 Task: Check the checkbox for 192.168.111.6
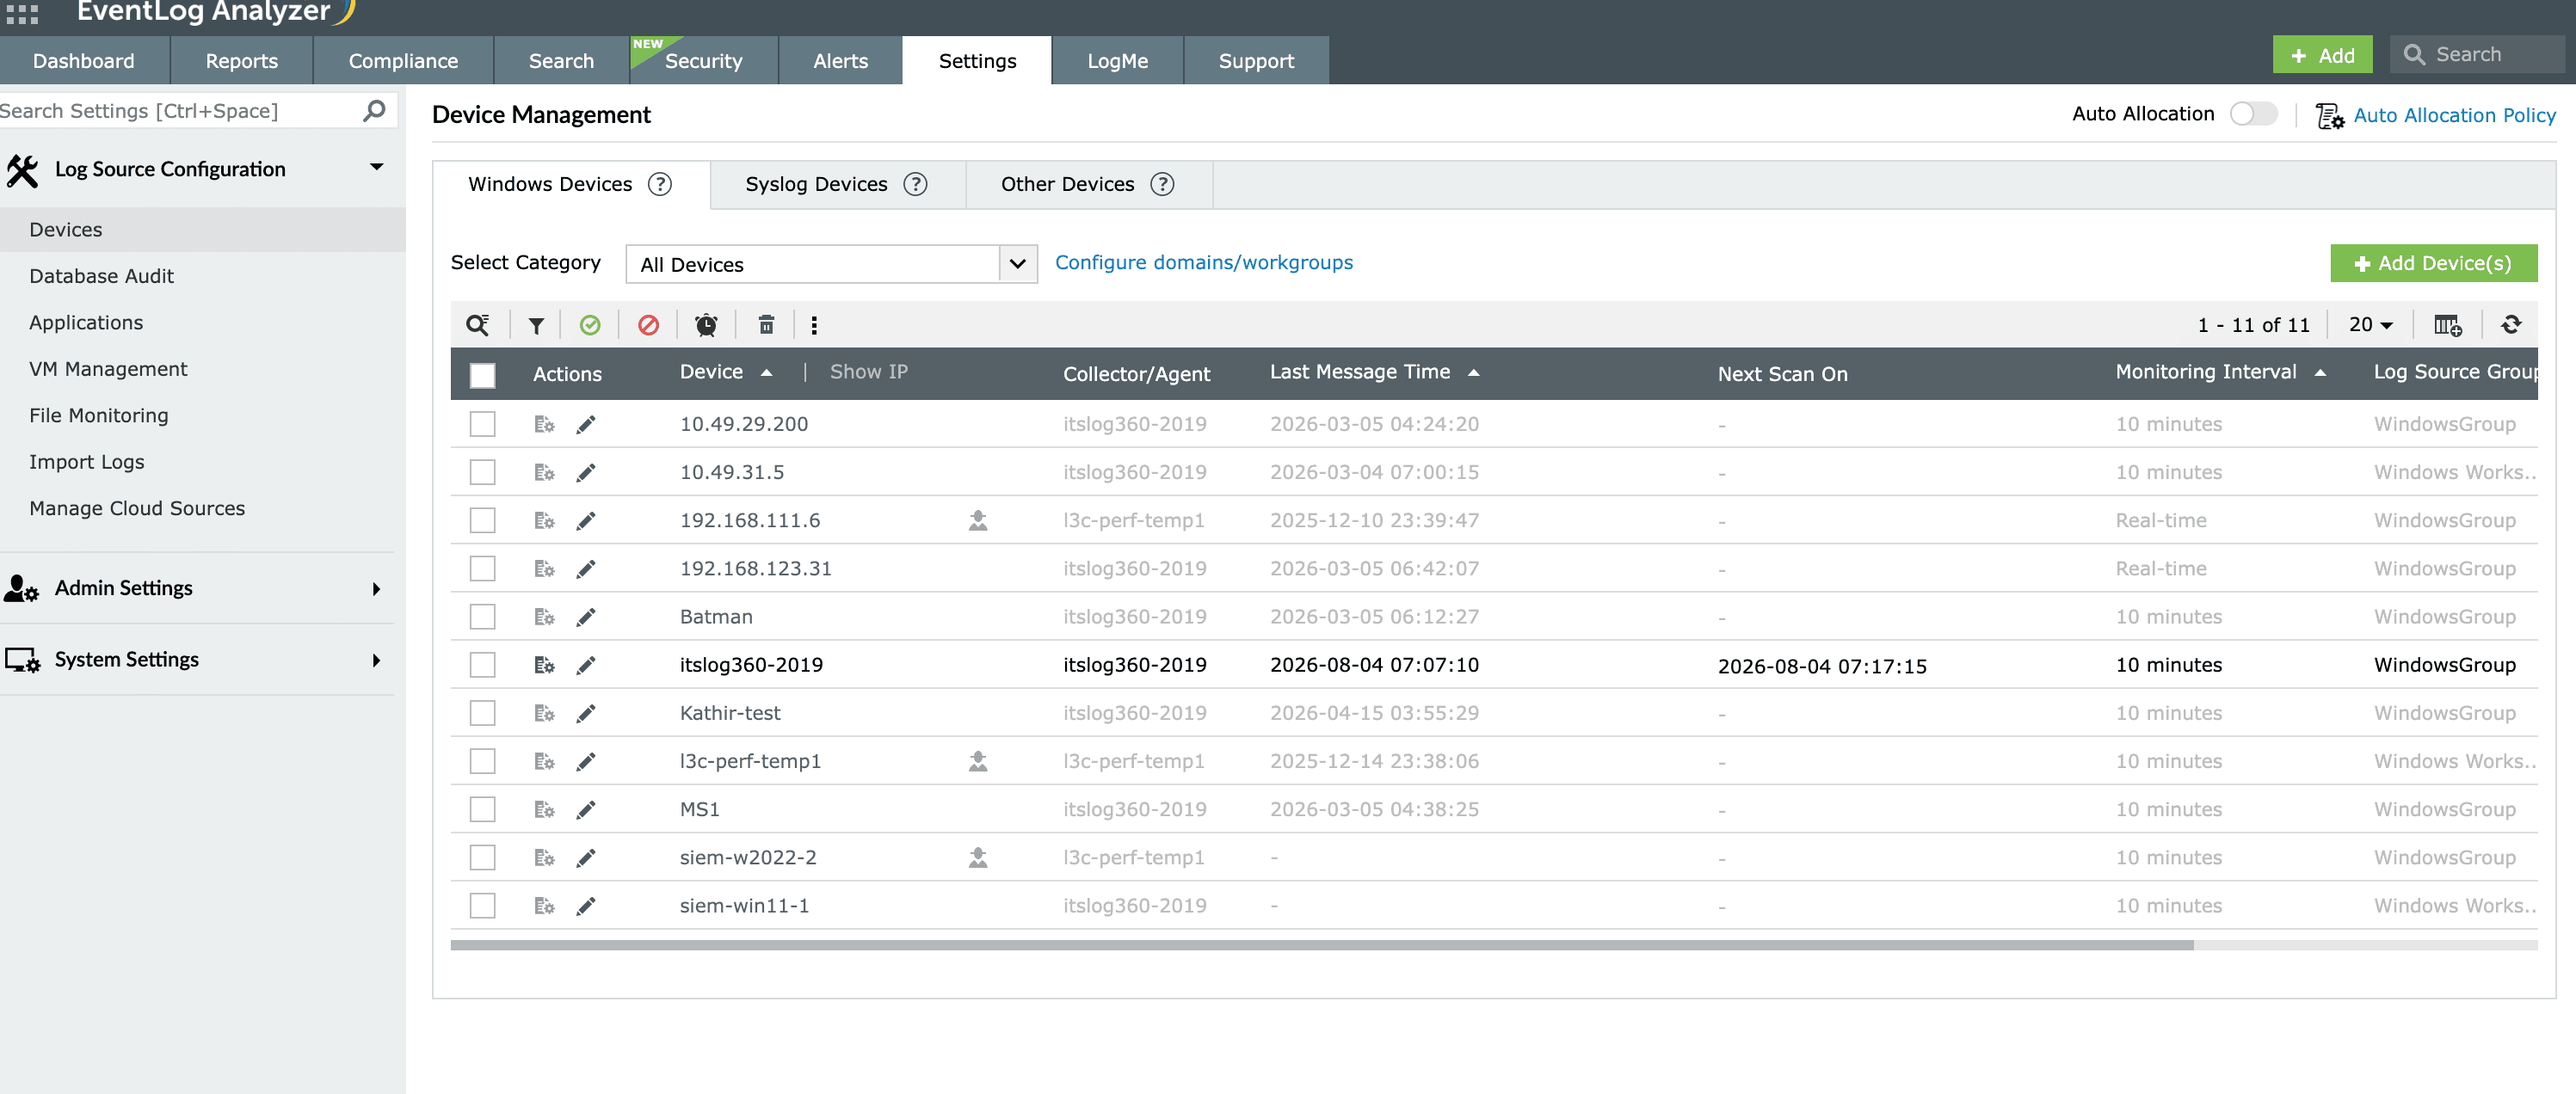pos(483,520)
